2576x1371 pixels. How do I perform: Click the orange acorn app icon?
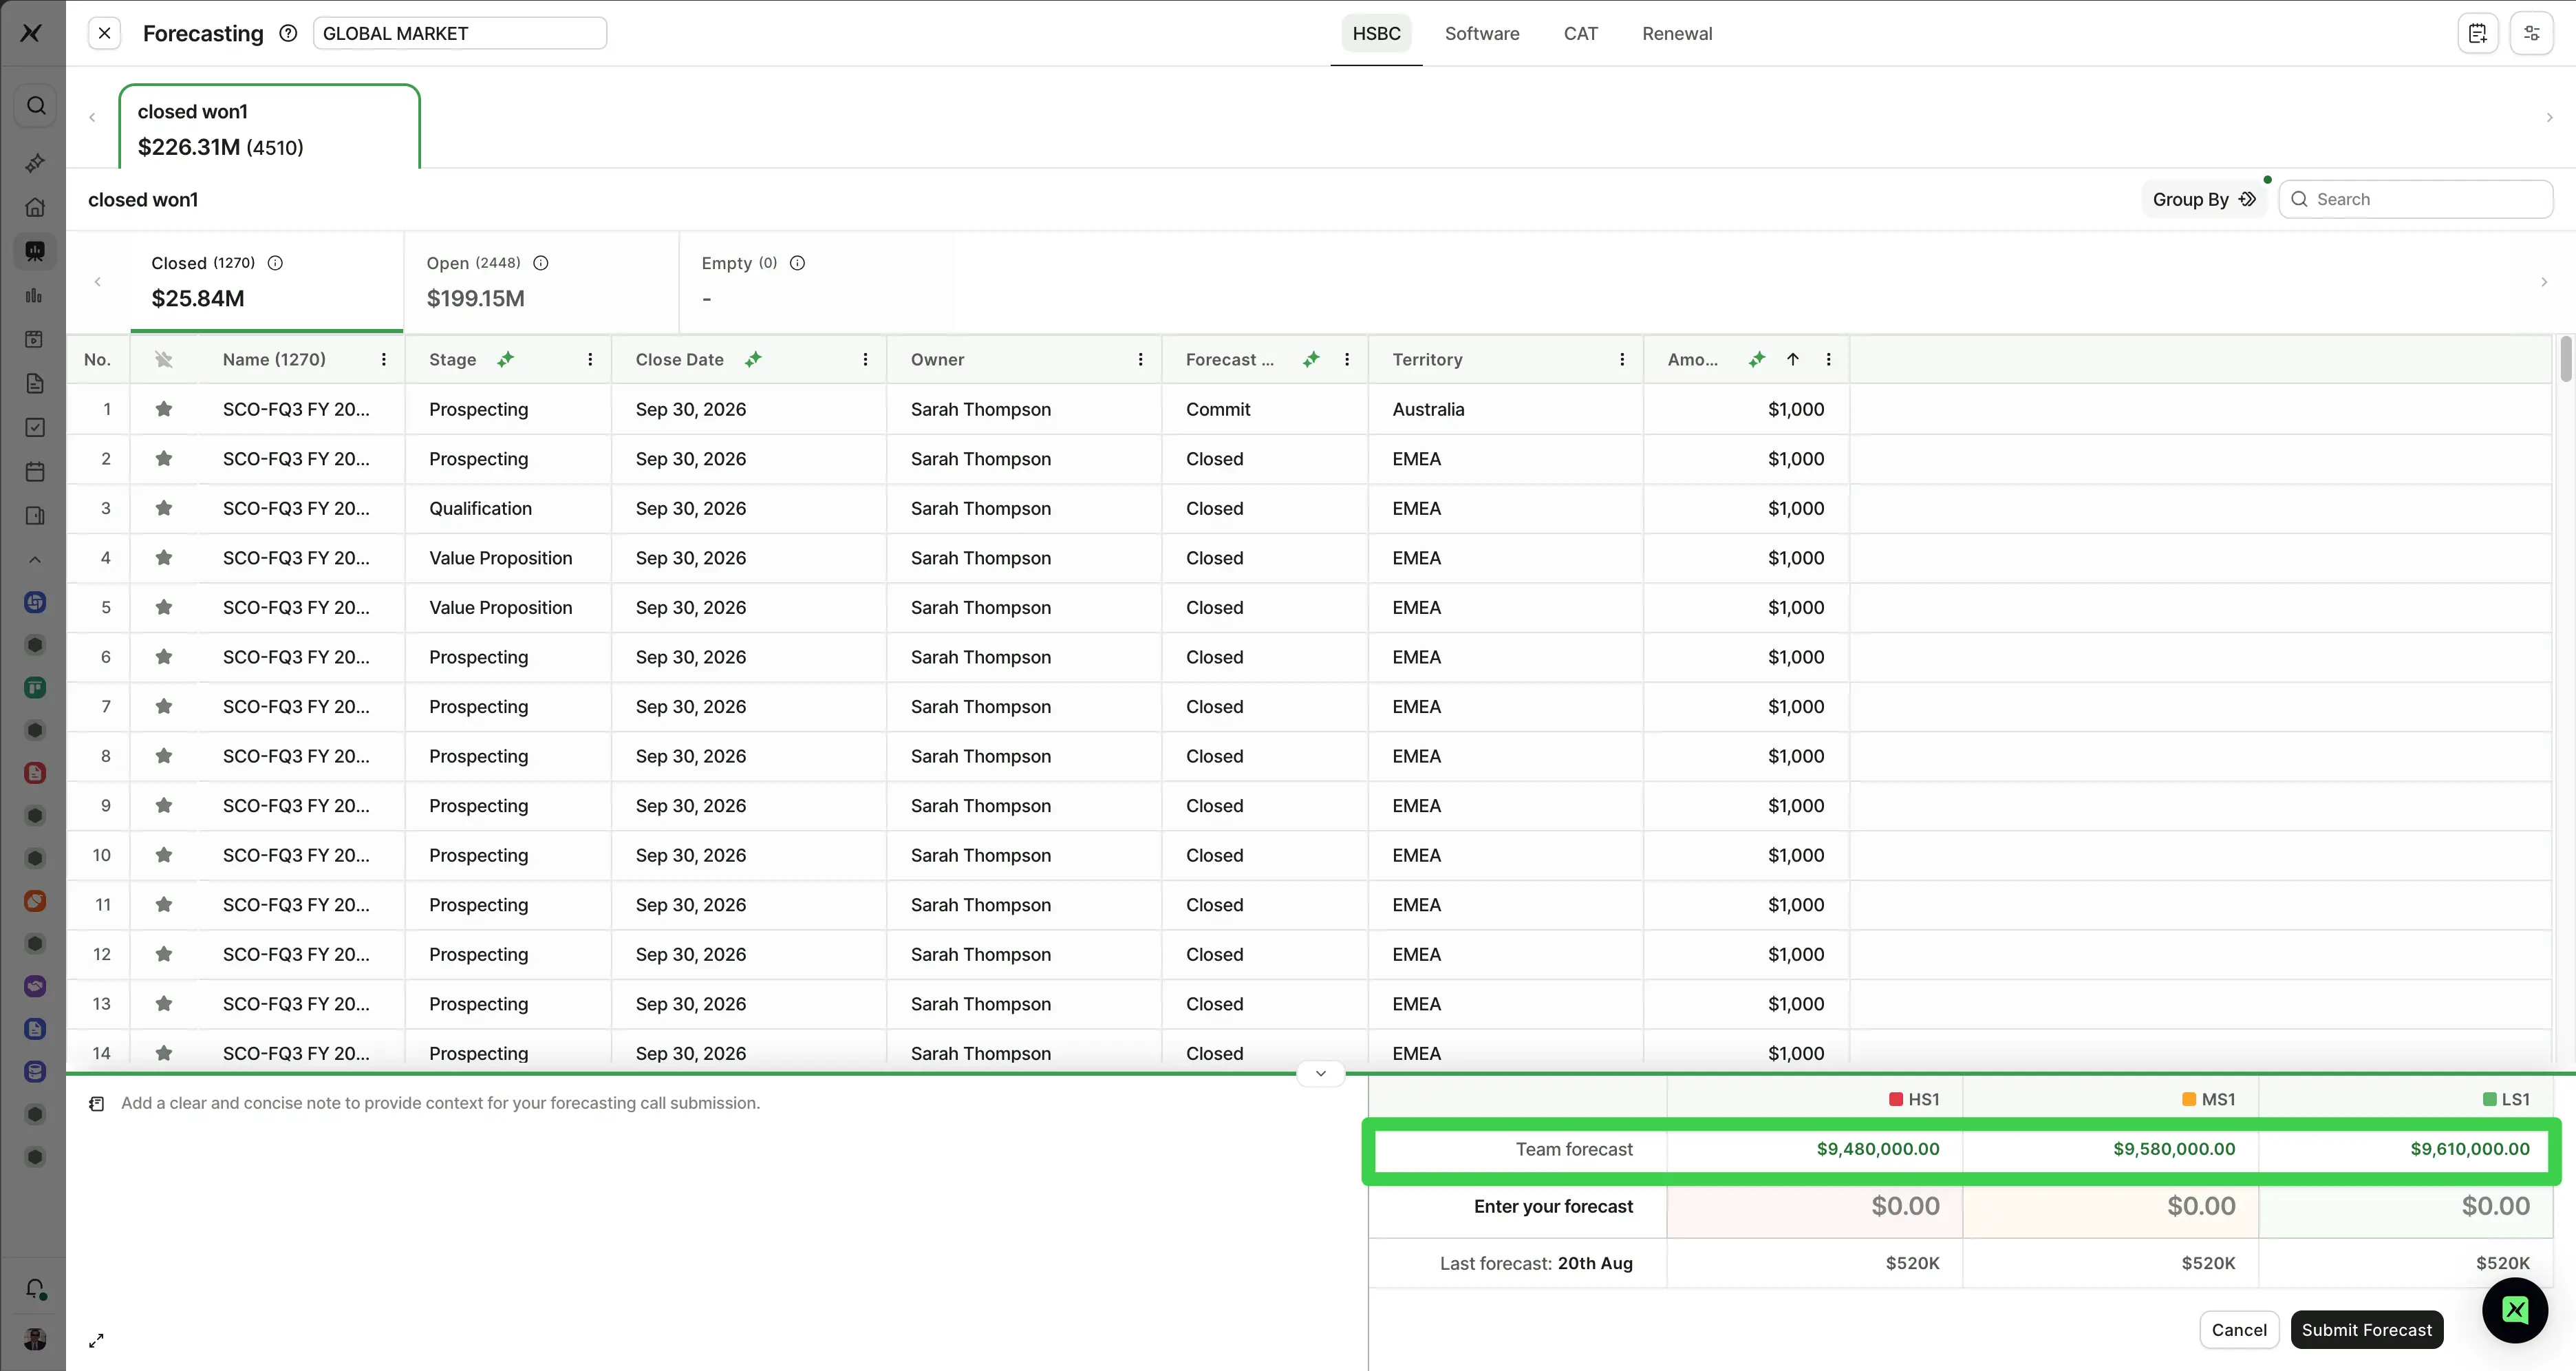pyautogui.click(x=35, y=901)
